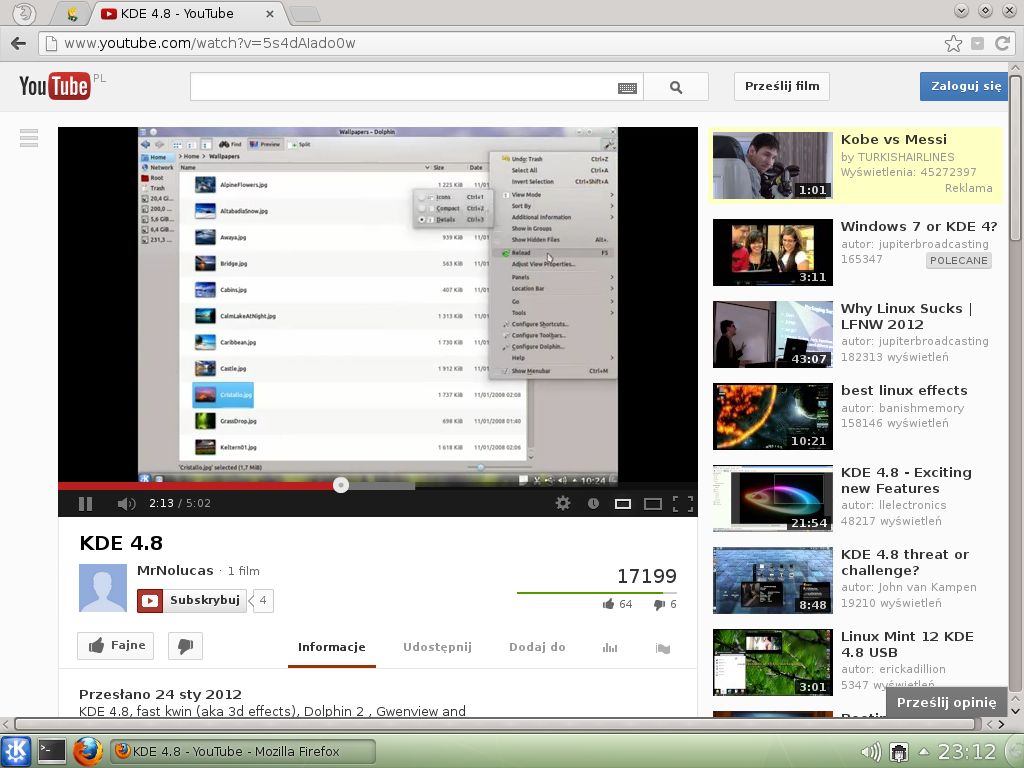Click the buffered part of progress bar

pyautogui.click(x=381, y=486)
